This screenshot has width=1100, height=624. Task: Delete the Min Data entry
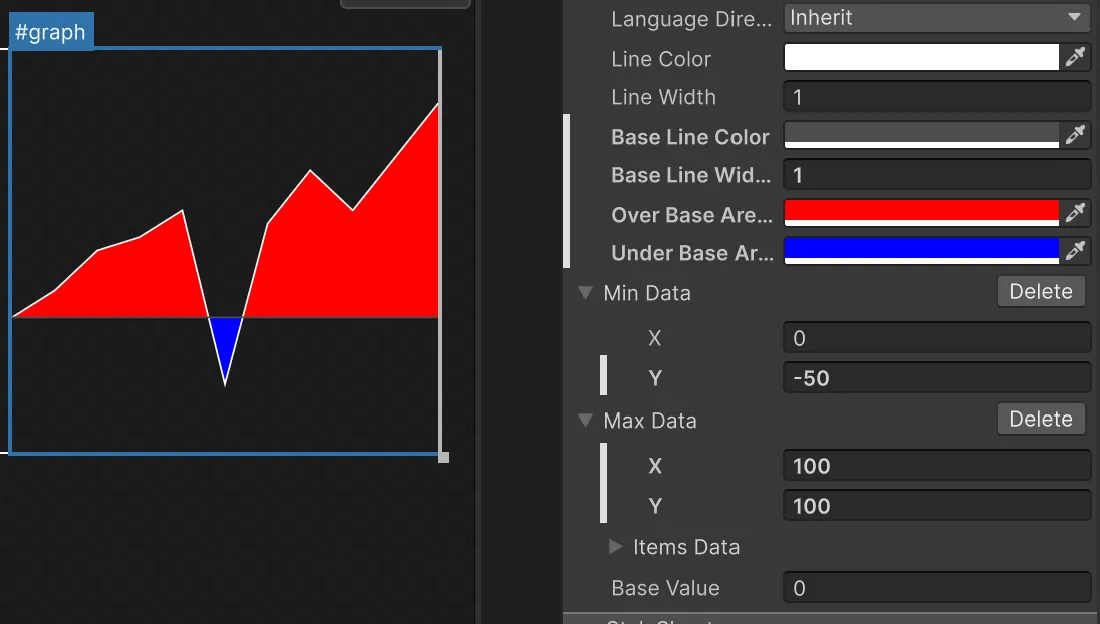[1040, 291]
